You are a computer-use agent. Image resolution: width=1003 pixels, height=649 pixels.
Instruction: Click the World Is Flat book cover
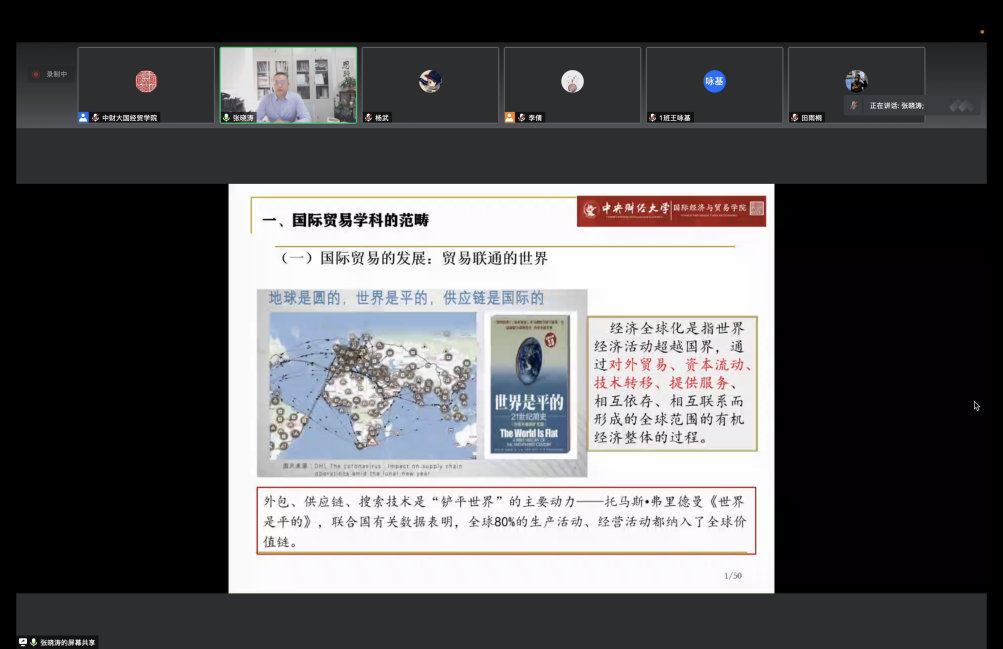[528, 384]
